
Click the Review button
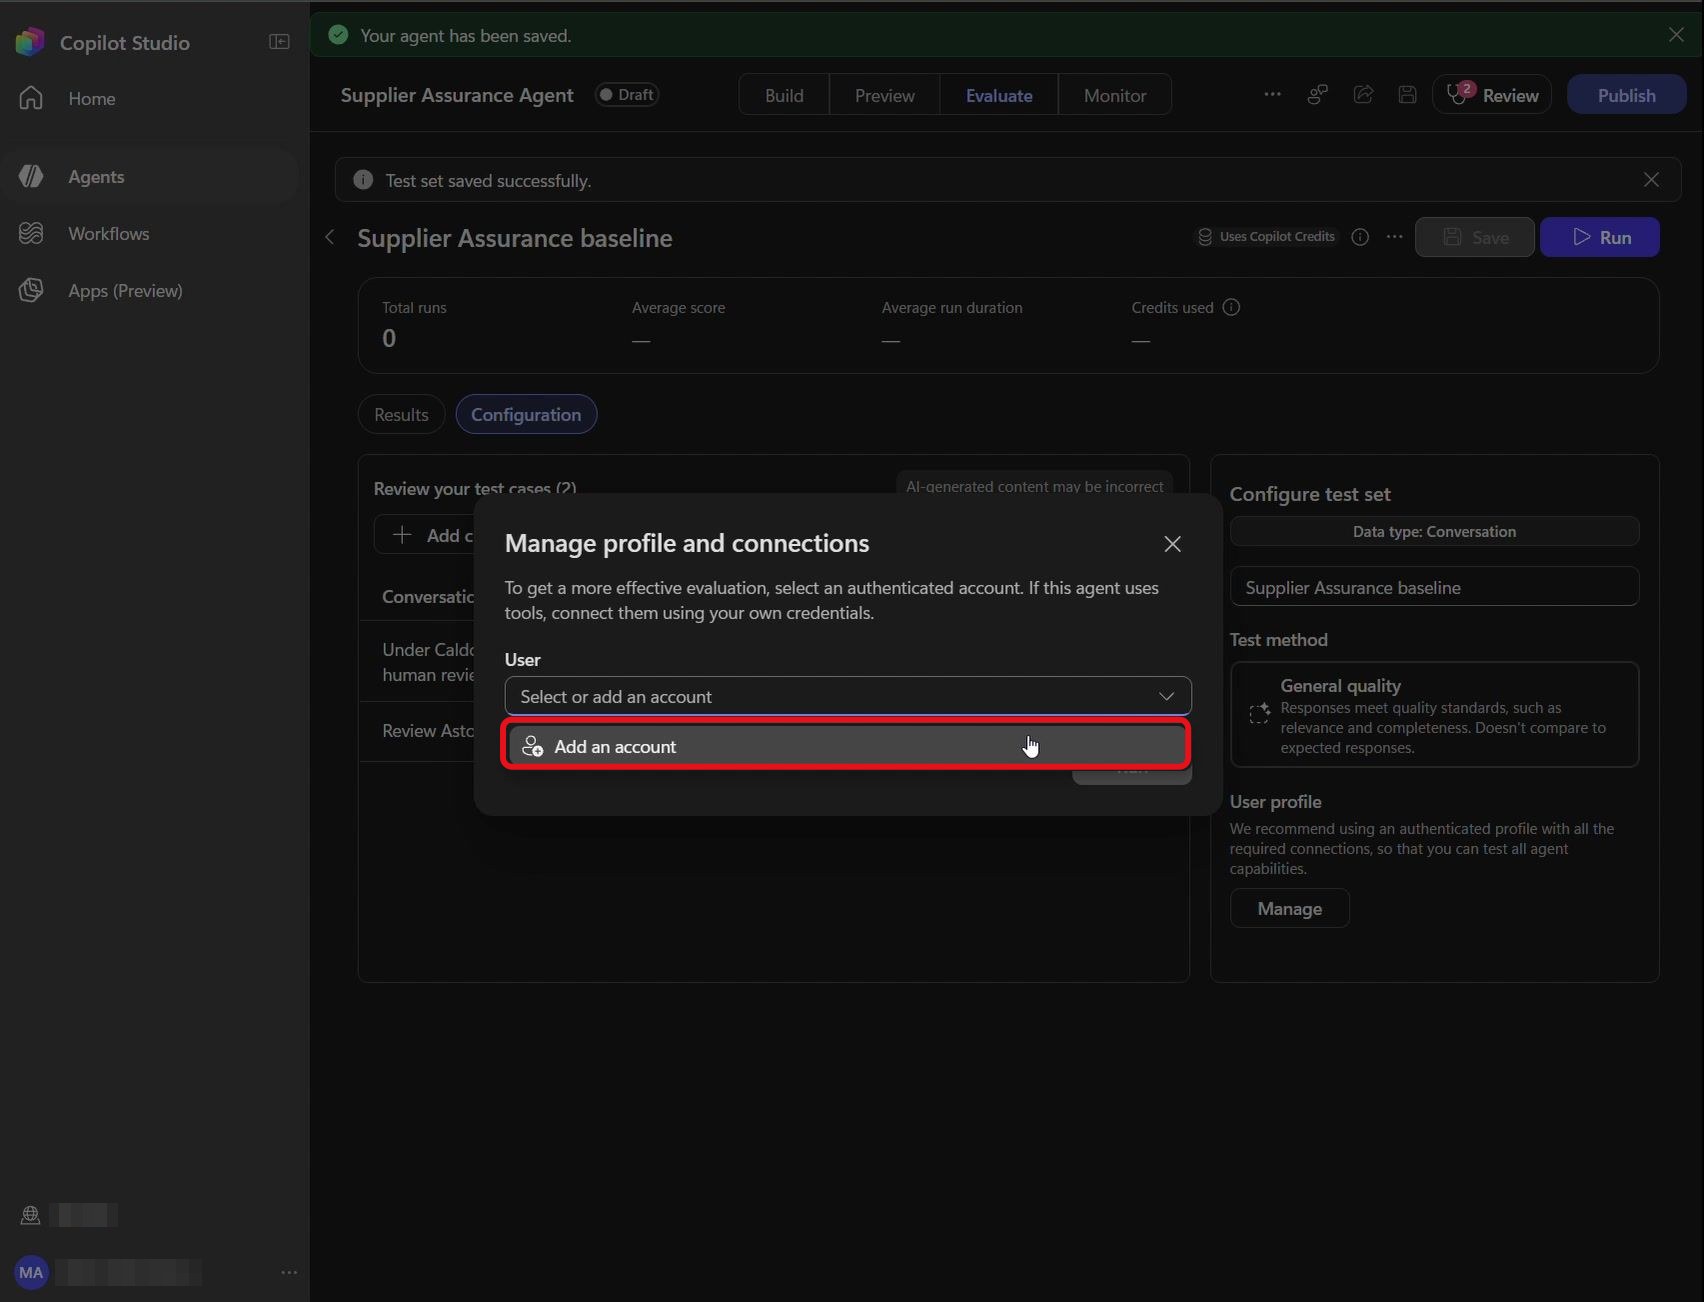[1492, 95]
